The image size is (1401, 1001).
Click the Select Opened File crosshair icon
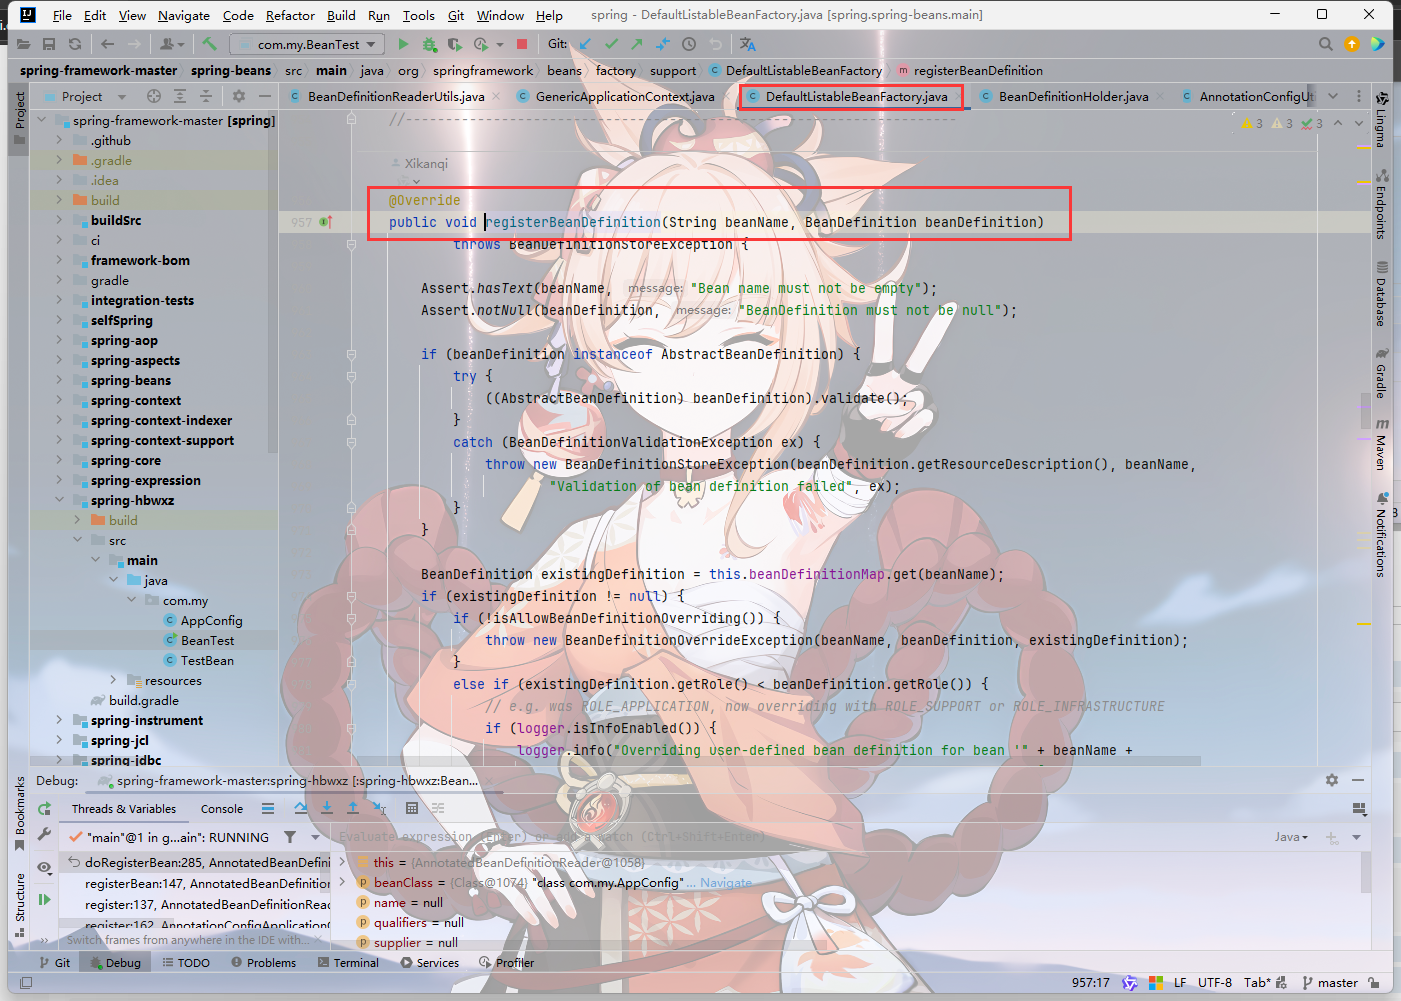(x=154, y=96)
